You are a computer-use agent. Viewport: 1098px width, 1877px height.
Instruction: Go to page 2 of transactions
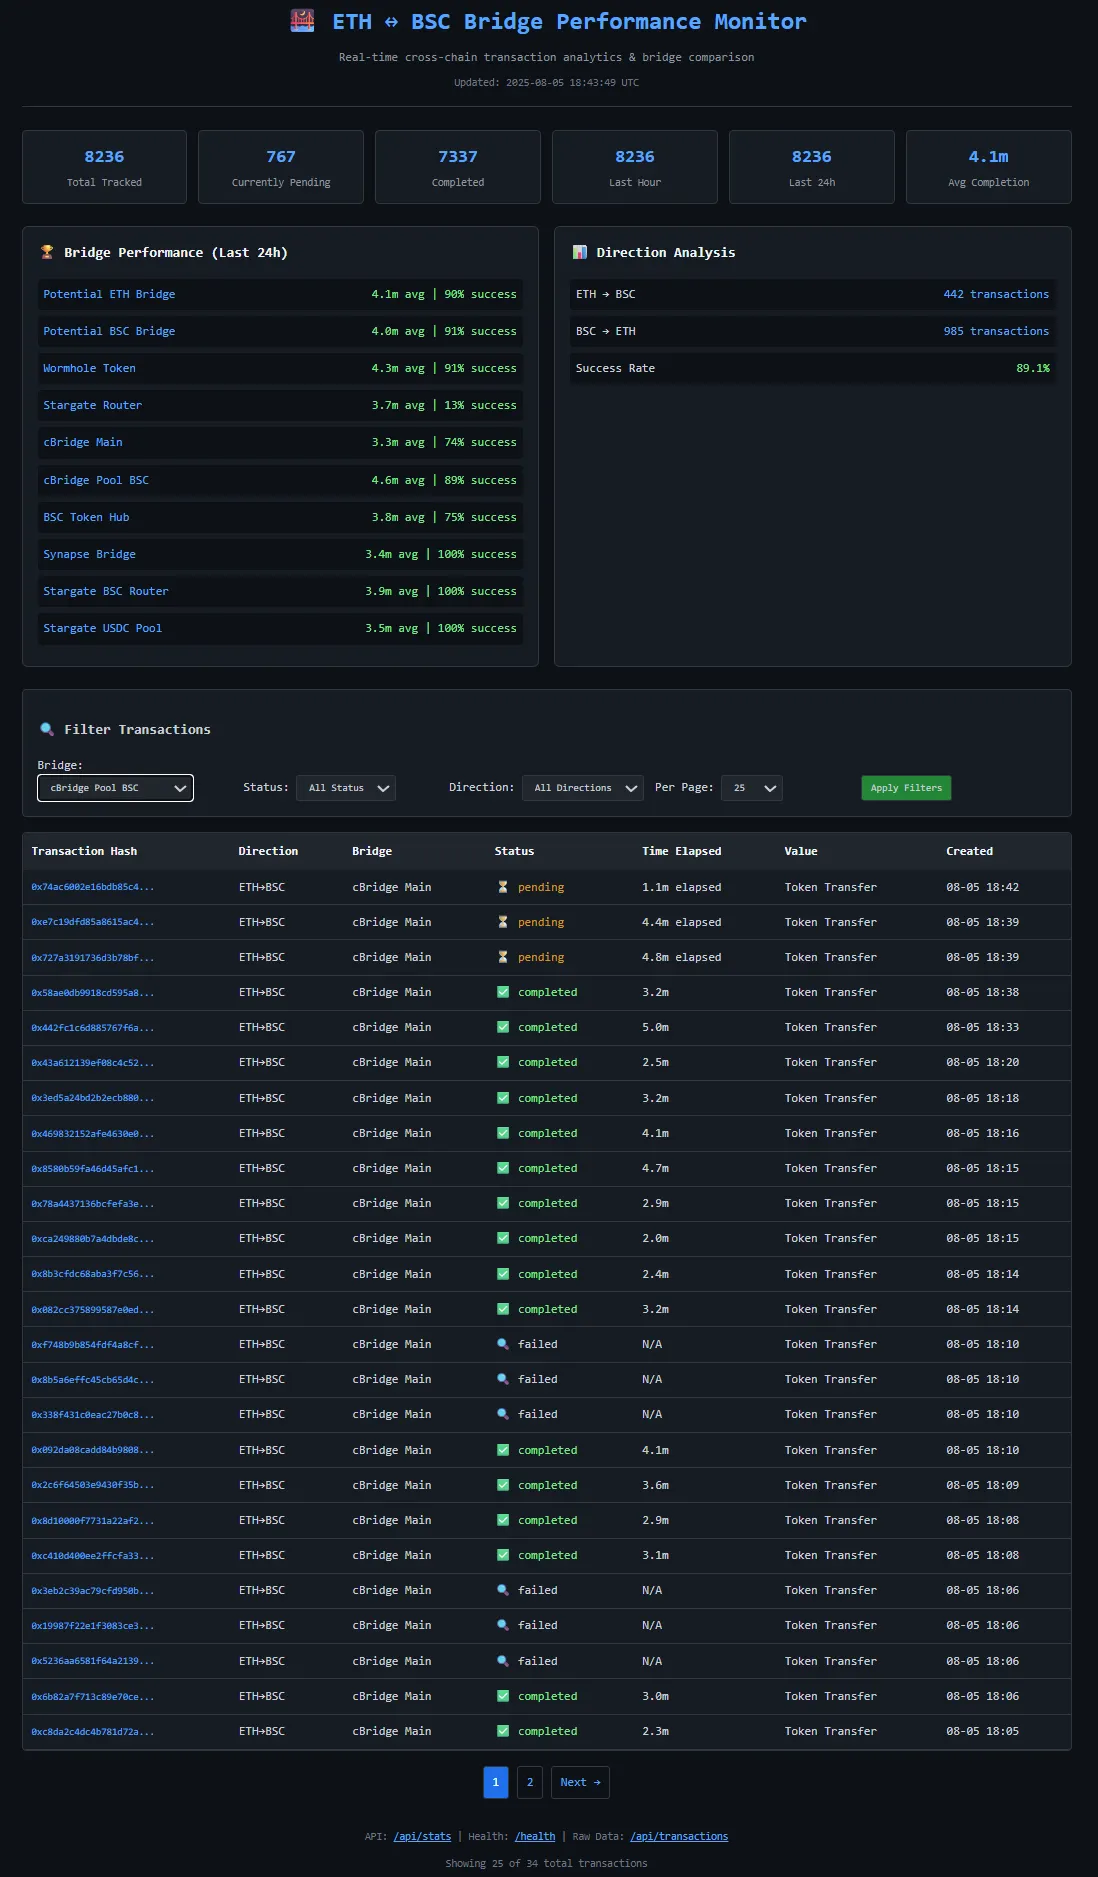530,1782
